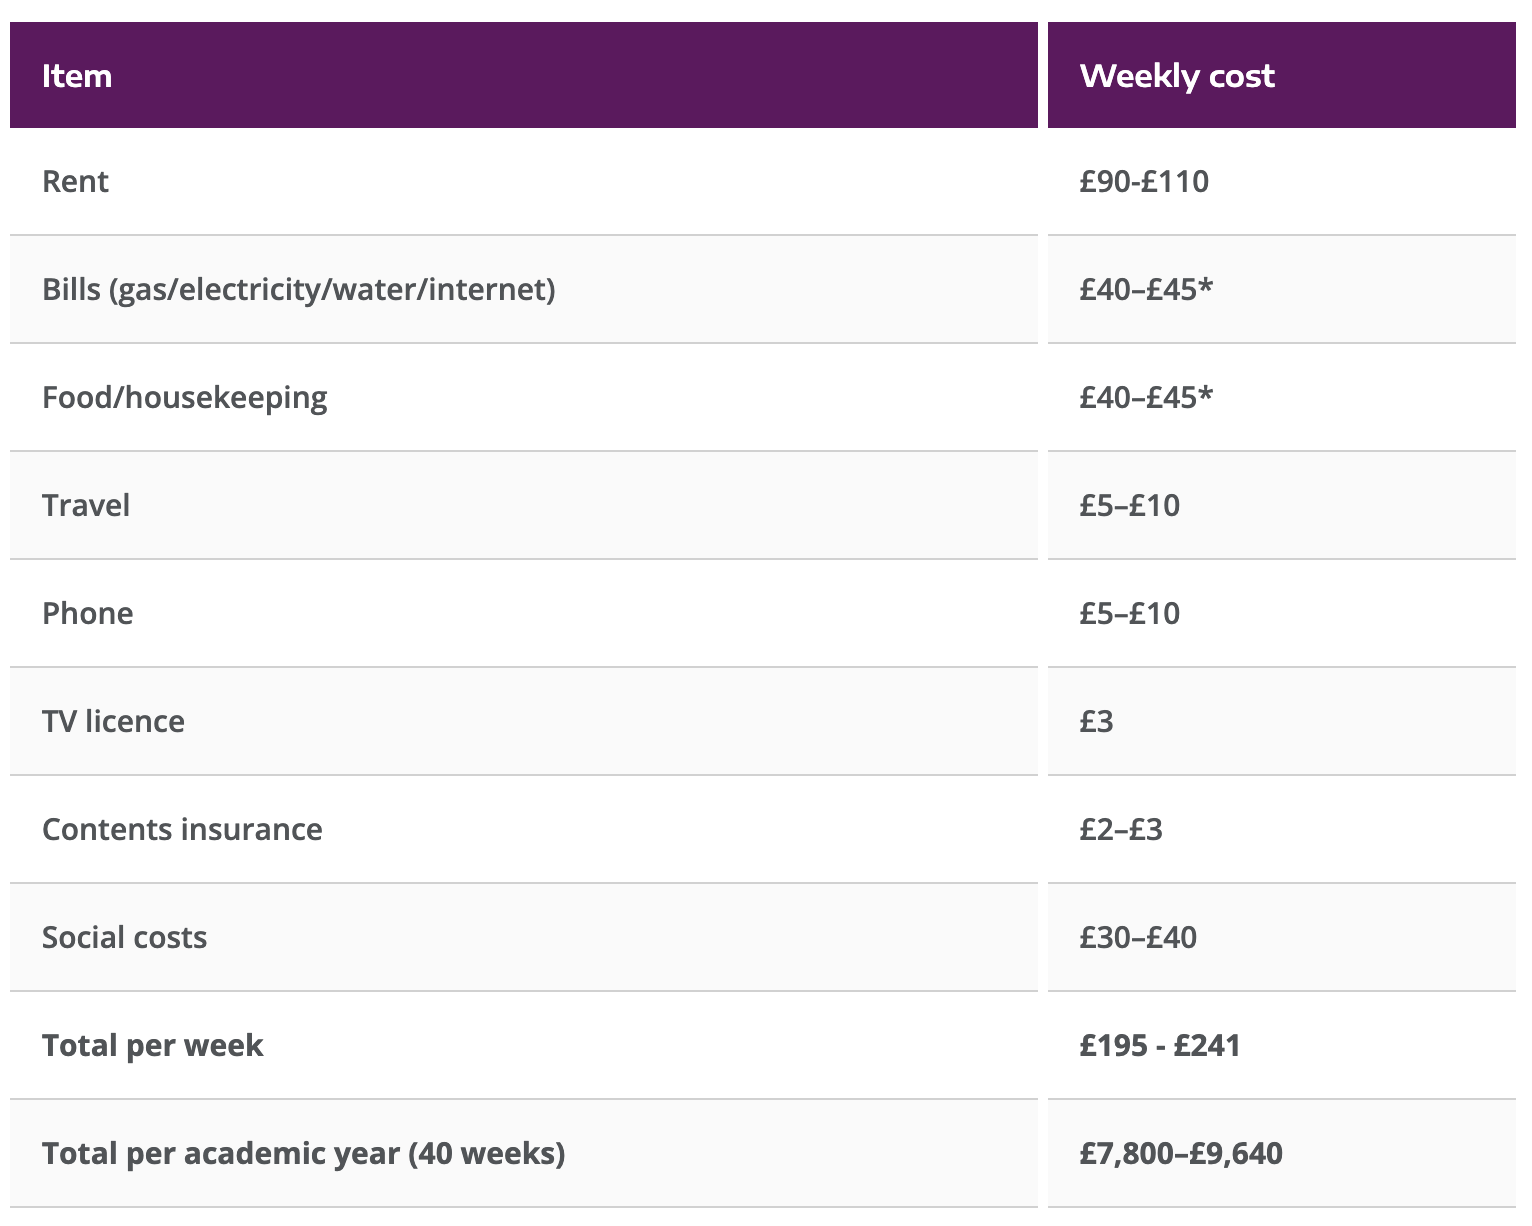Select the "Food/housekeeping" row label

(x=184, y=397)
